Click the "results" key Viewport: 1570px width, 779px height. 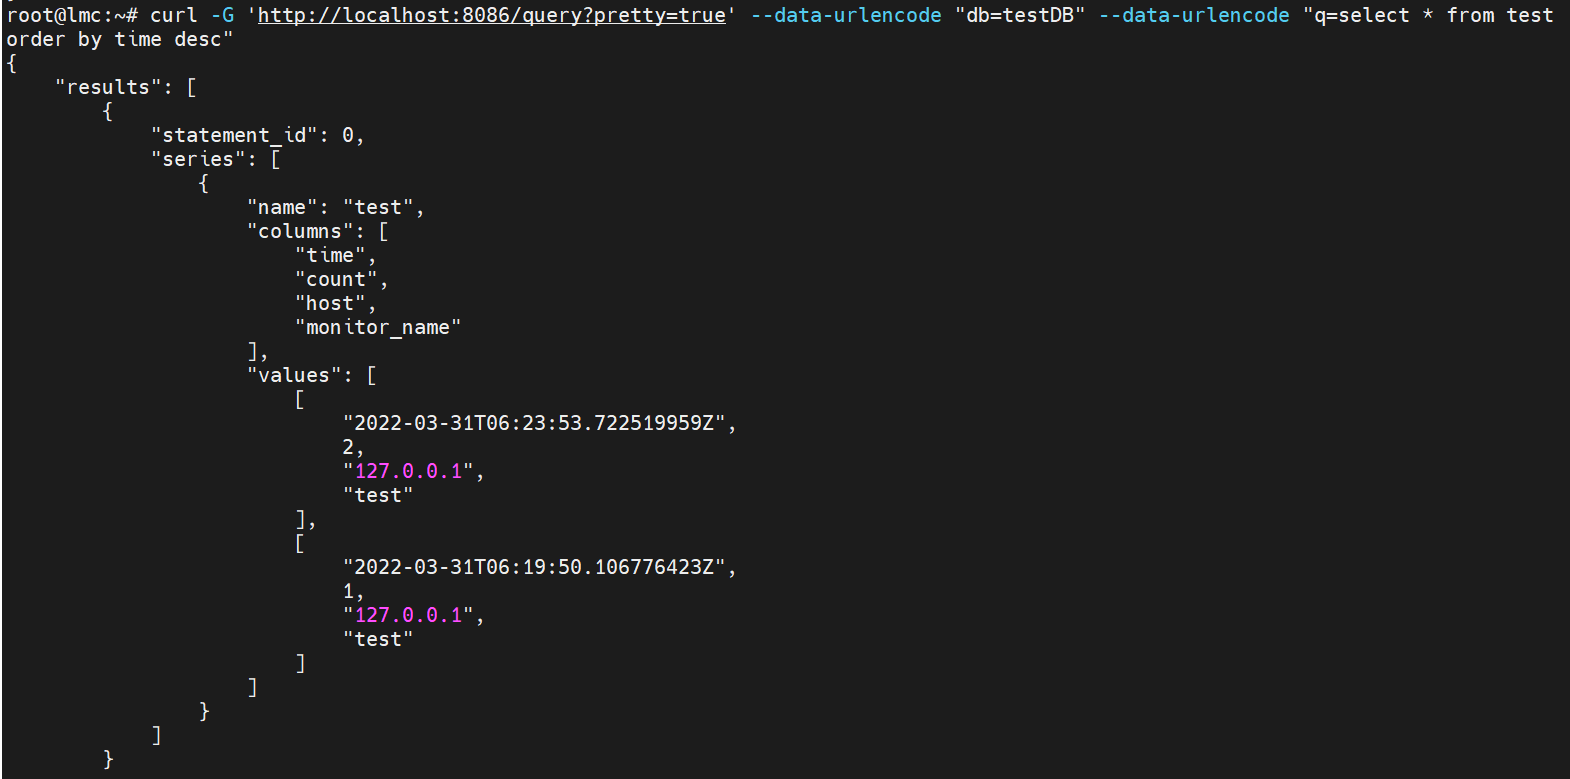(108, 87)
